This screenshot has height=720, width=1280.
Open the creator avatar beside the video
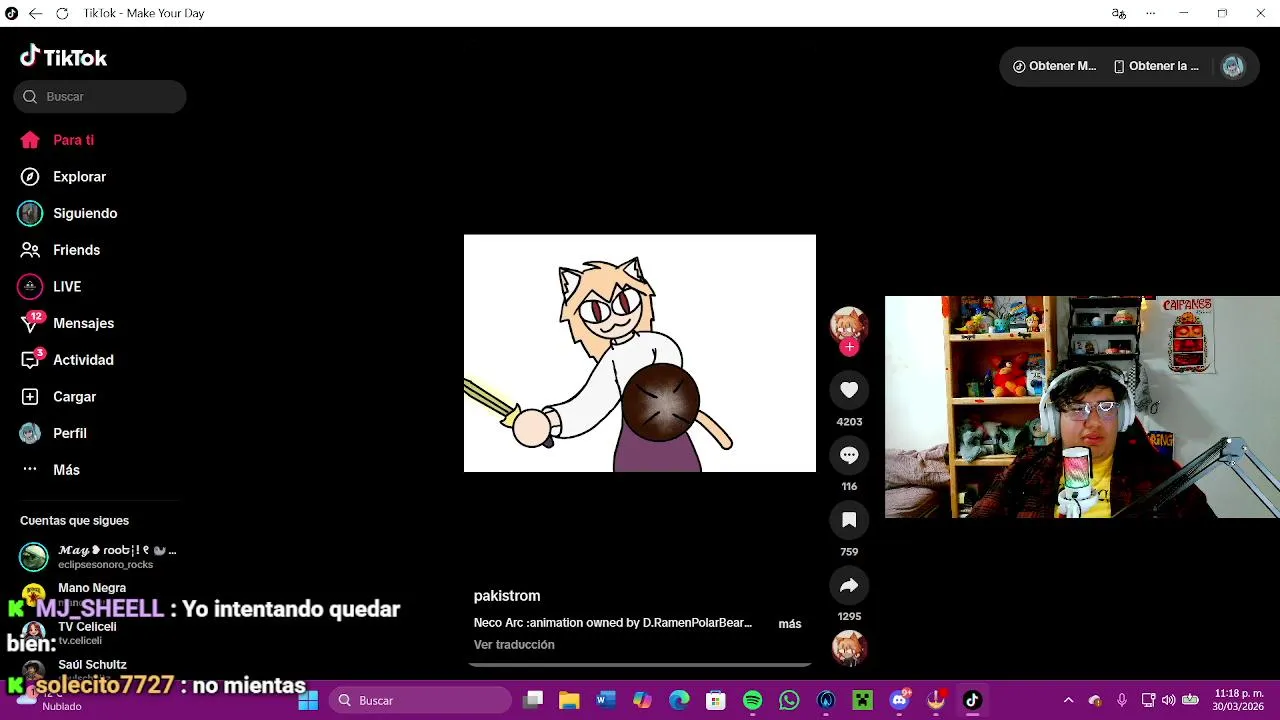point(849,324)
